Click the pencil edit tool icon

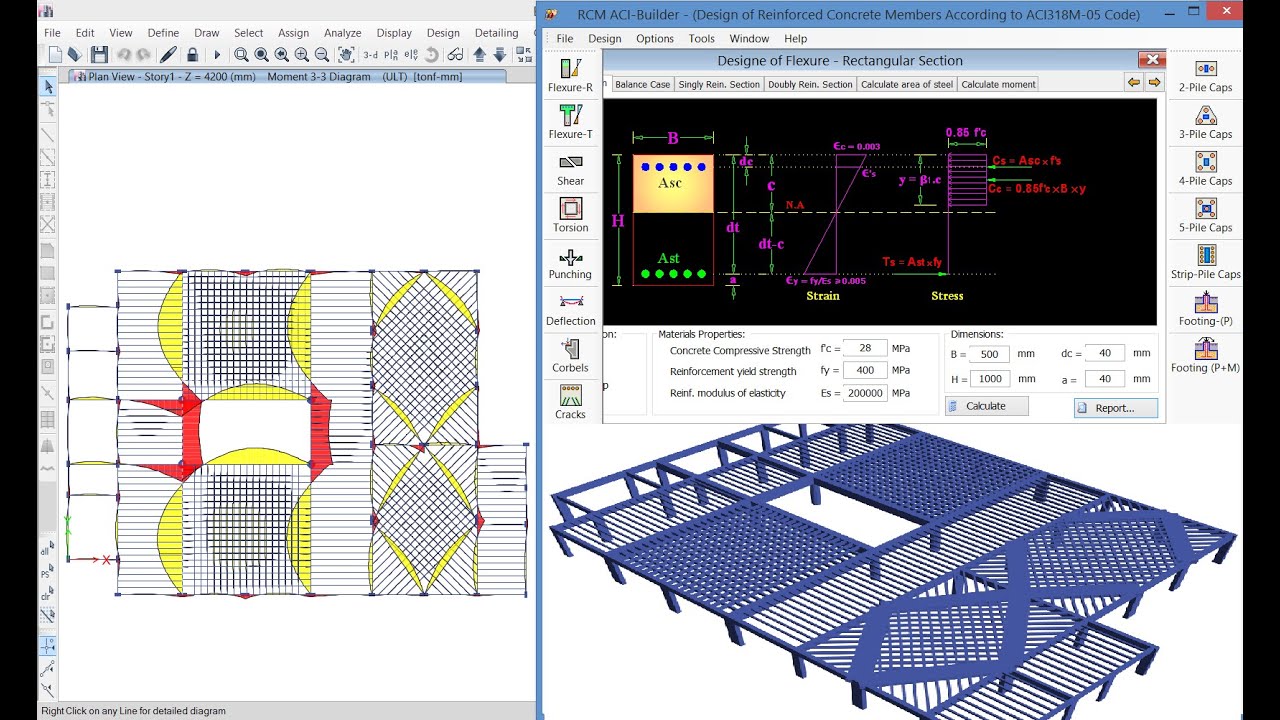pyautogui.click(x=168, y=55)
